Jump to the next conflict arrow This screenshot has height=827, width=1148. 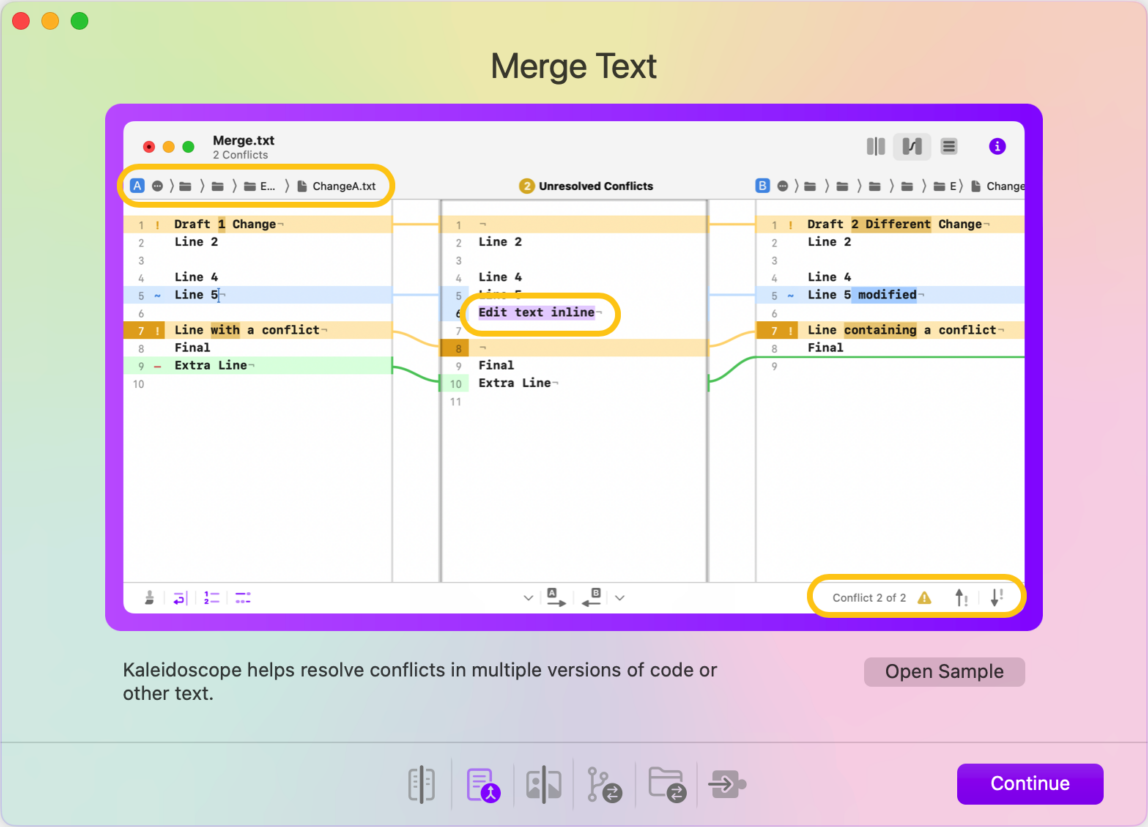(x=996, y=598)
